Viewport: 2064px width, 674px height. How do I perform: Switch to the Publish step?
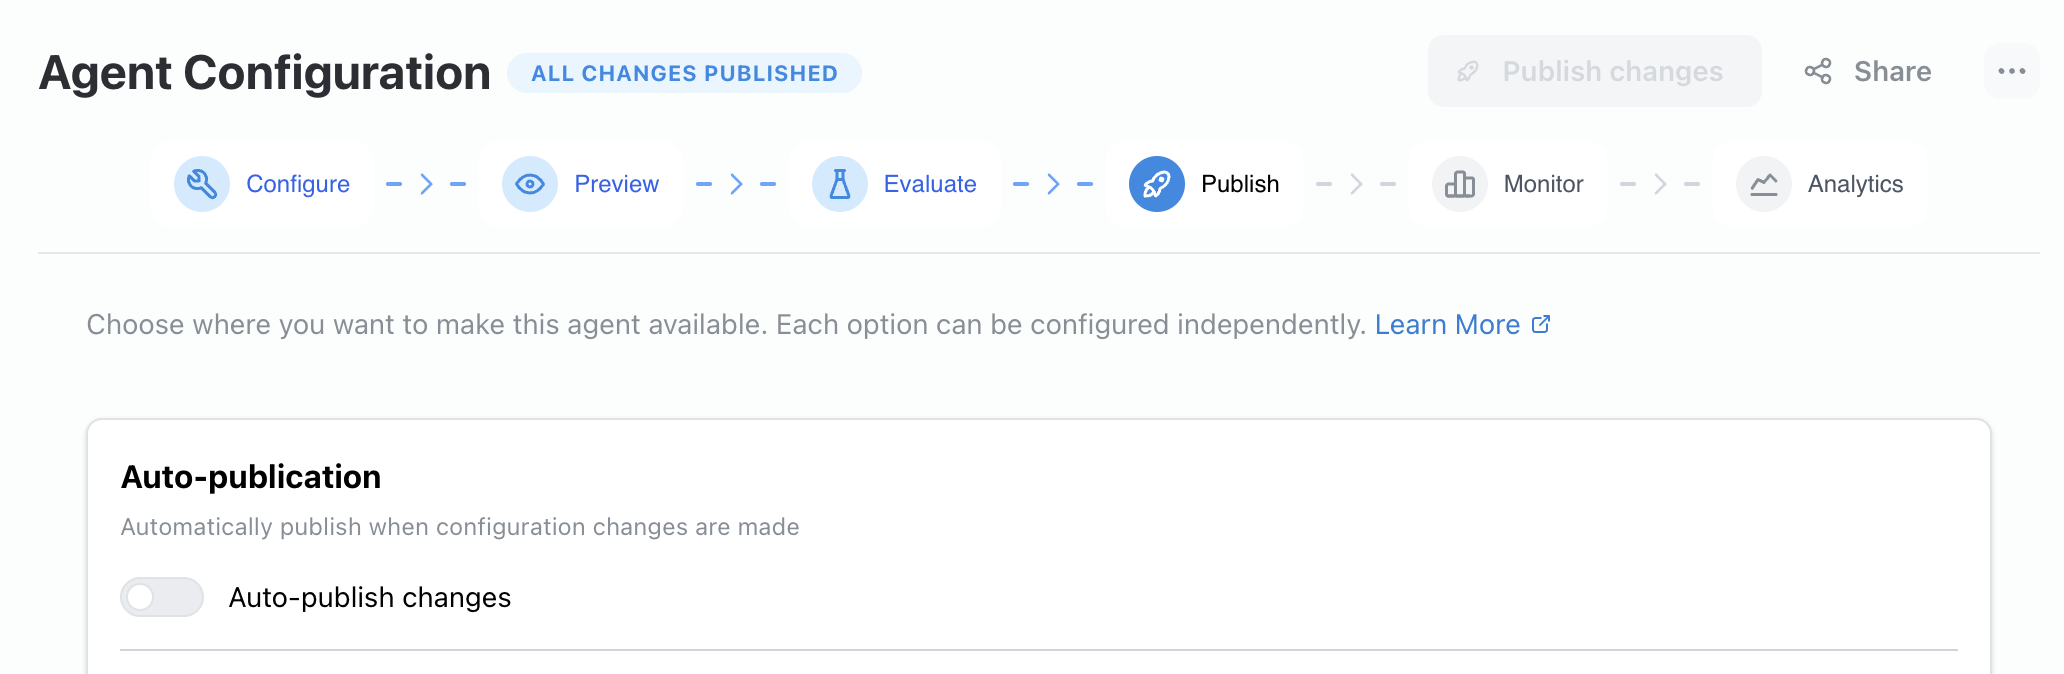coord(1205,183)
